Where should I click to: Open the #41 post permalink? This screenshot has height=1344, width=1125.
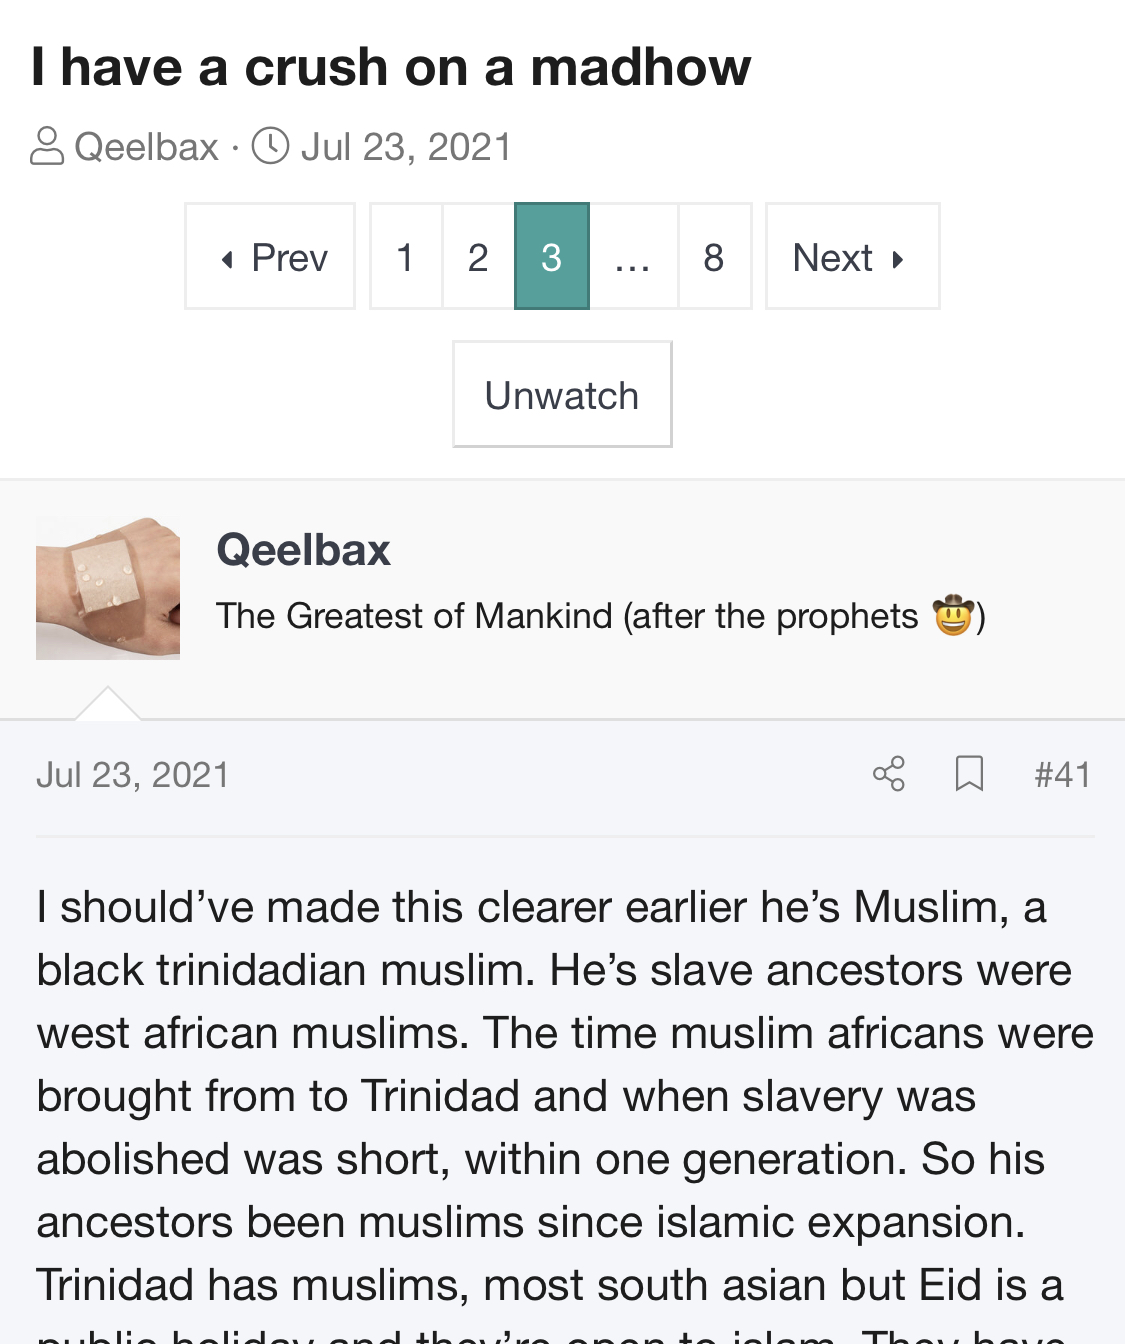click(x=1062, y=775)
